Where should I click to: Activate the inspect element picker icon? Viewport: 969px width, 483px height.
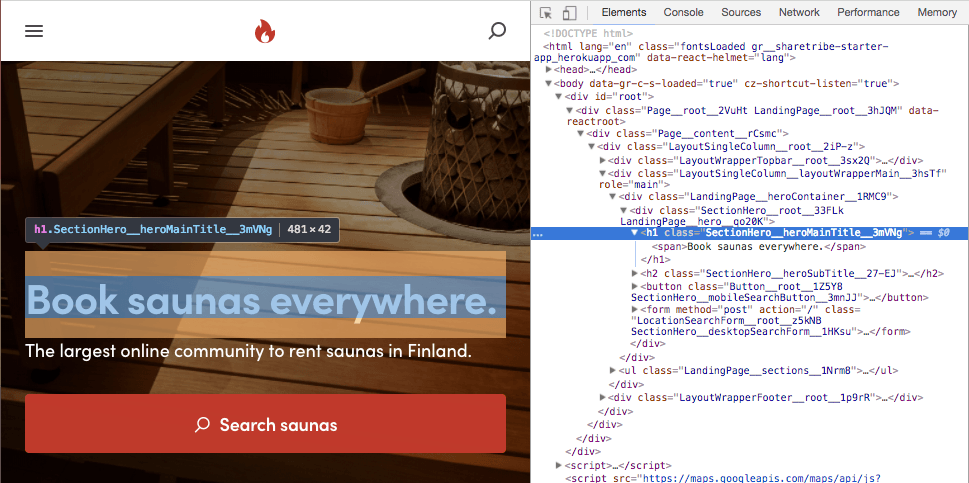(x=546, y=13)
